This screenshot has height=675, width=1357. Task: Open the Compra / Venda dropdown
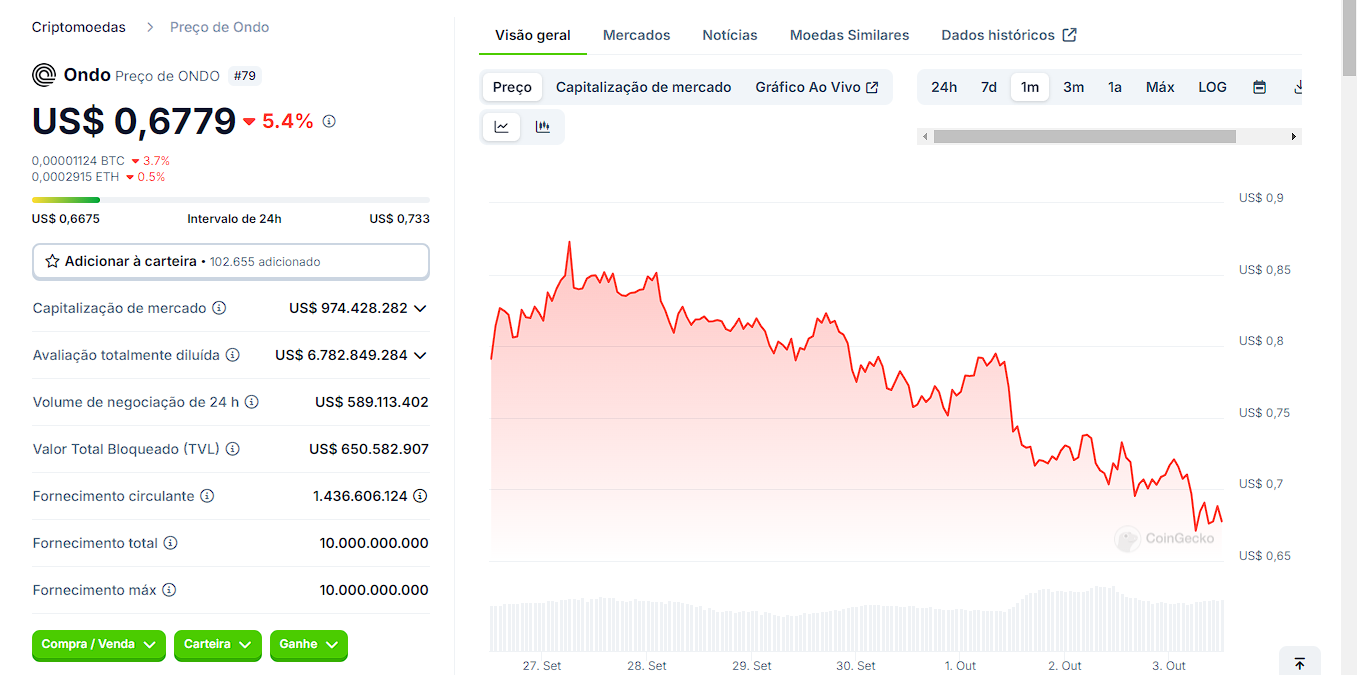pyautogui.click(x=99, y=645)
